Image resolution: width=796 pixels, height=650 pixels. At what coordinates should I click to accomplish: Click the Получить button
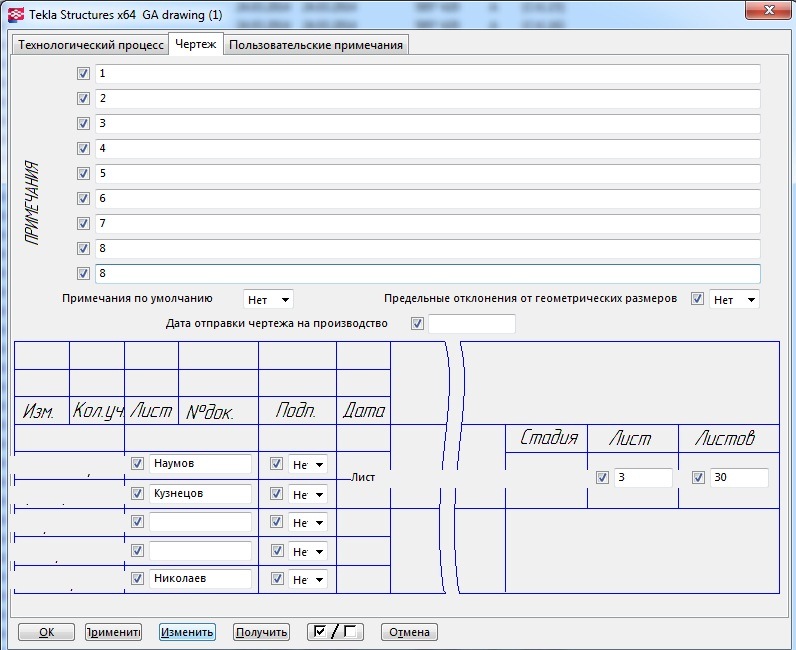(262, 632)
